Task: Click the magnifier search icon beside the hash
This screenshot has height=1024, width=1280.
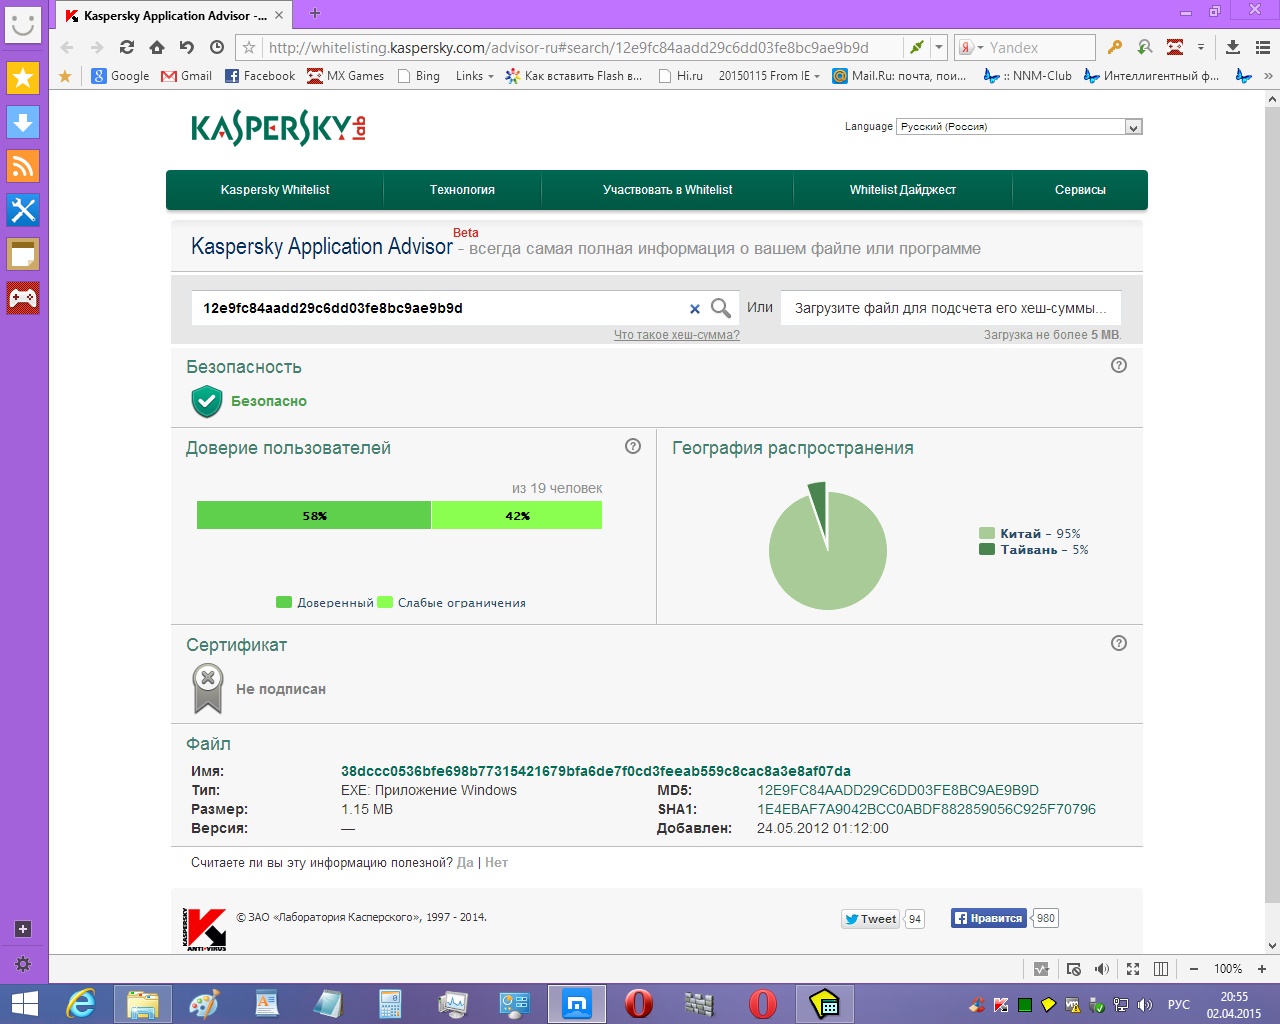Action: pyautogui.click(x=720, y=308)
